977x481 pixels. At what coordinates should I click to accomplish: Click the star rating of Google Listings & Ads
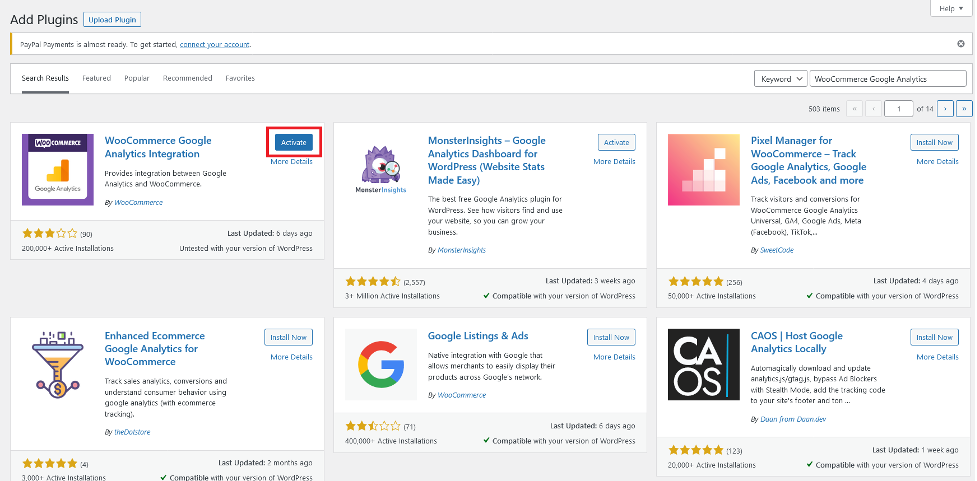[x=373, y=427]
